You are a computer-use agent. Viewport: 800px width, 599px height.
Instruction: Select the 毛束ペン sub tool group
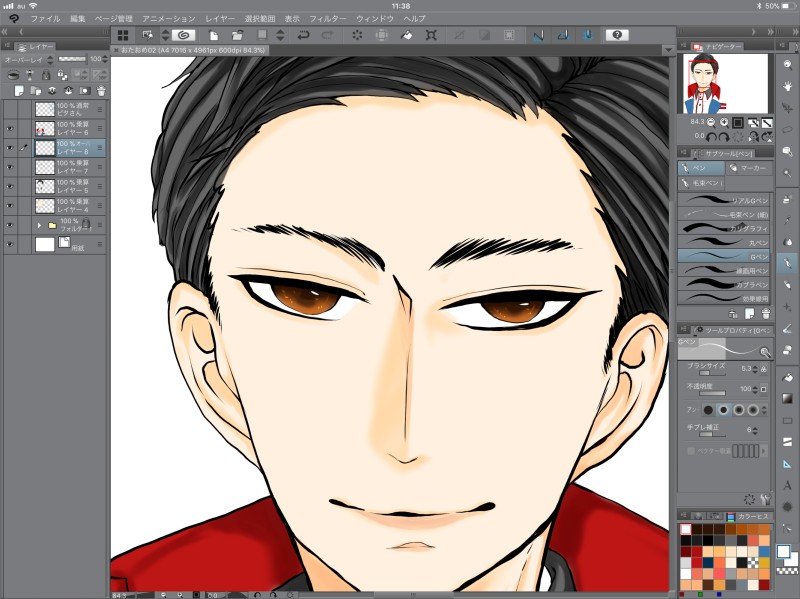(702, 183)
